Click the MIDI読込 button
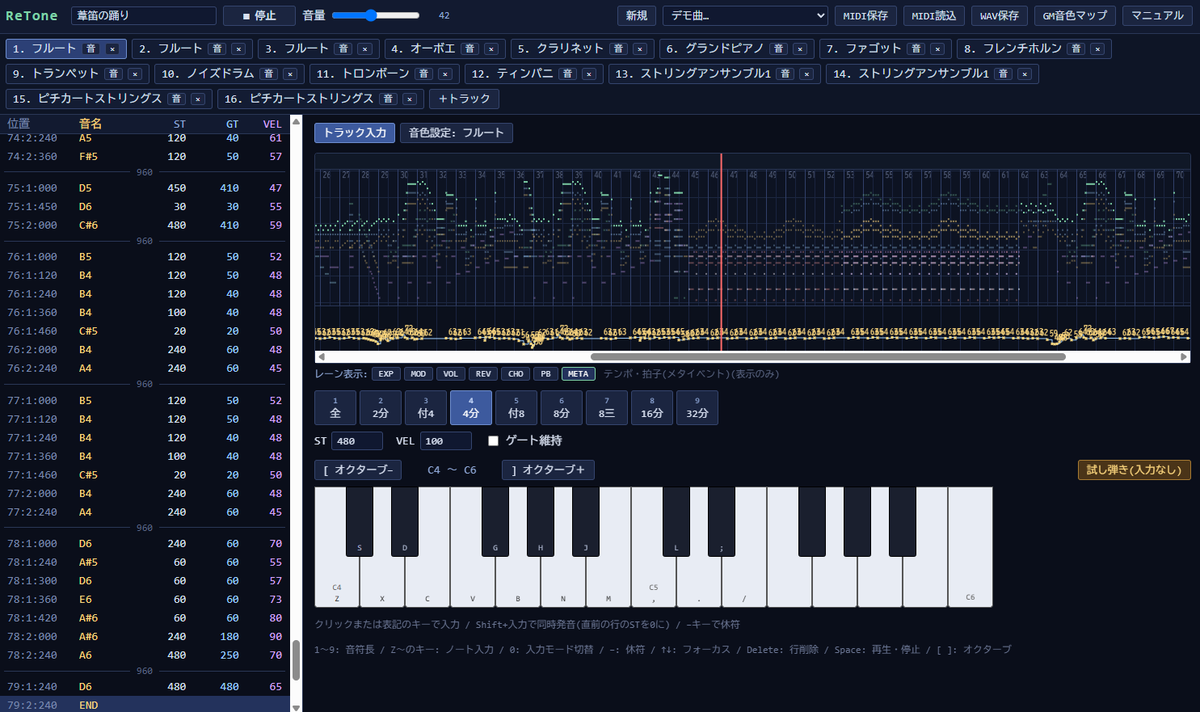Image resolution: width=1200 pixels, height=712 pixels. (x=933, y=15)
